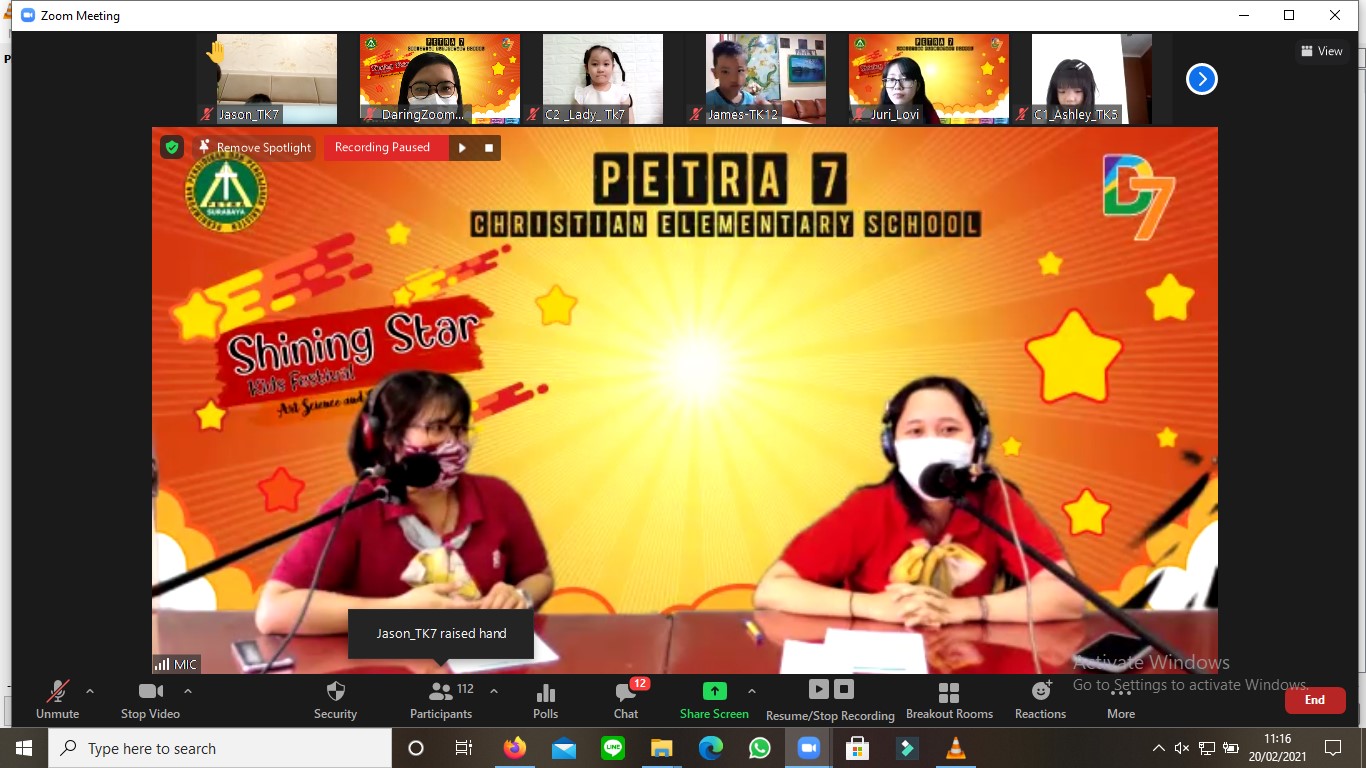Click the red End meeting button
1366x768 pixels.
pos(1314,700)
